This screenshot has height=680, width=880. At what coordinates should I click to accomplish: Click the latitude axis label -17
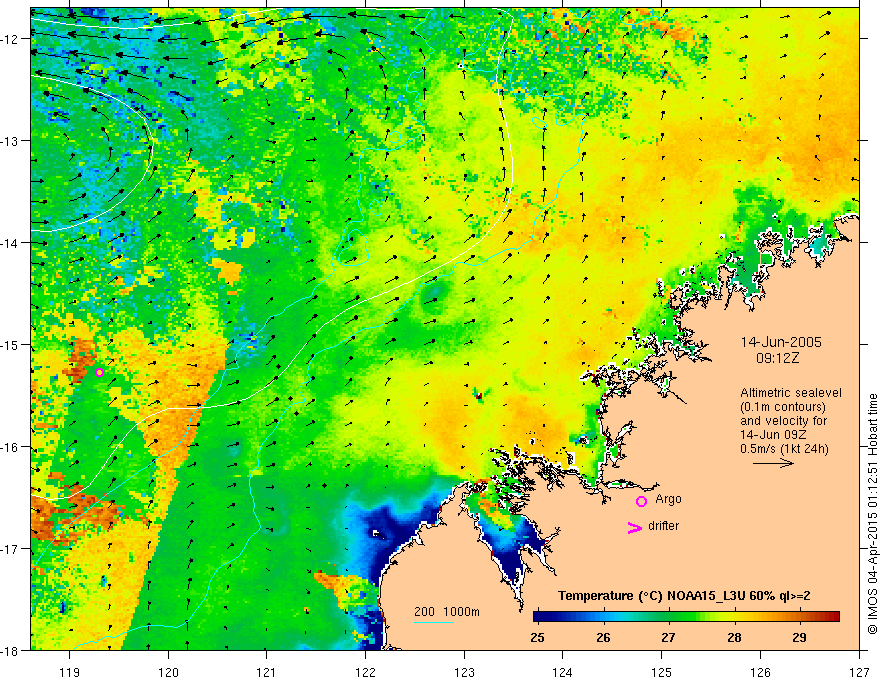point(10,549)
